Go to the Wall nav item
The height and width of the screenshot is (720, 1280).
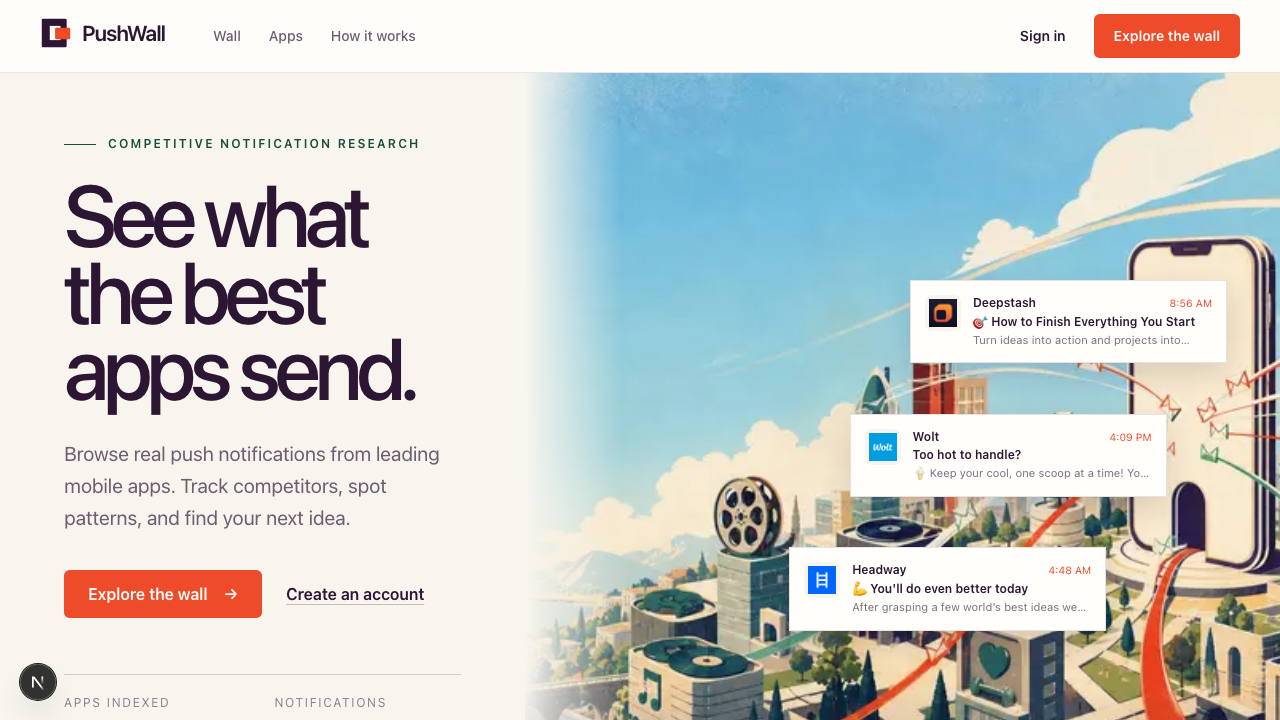[227, 36]
